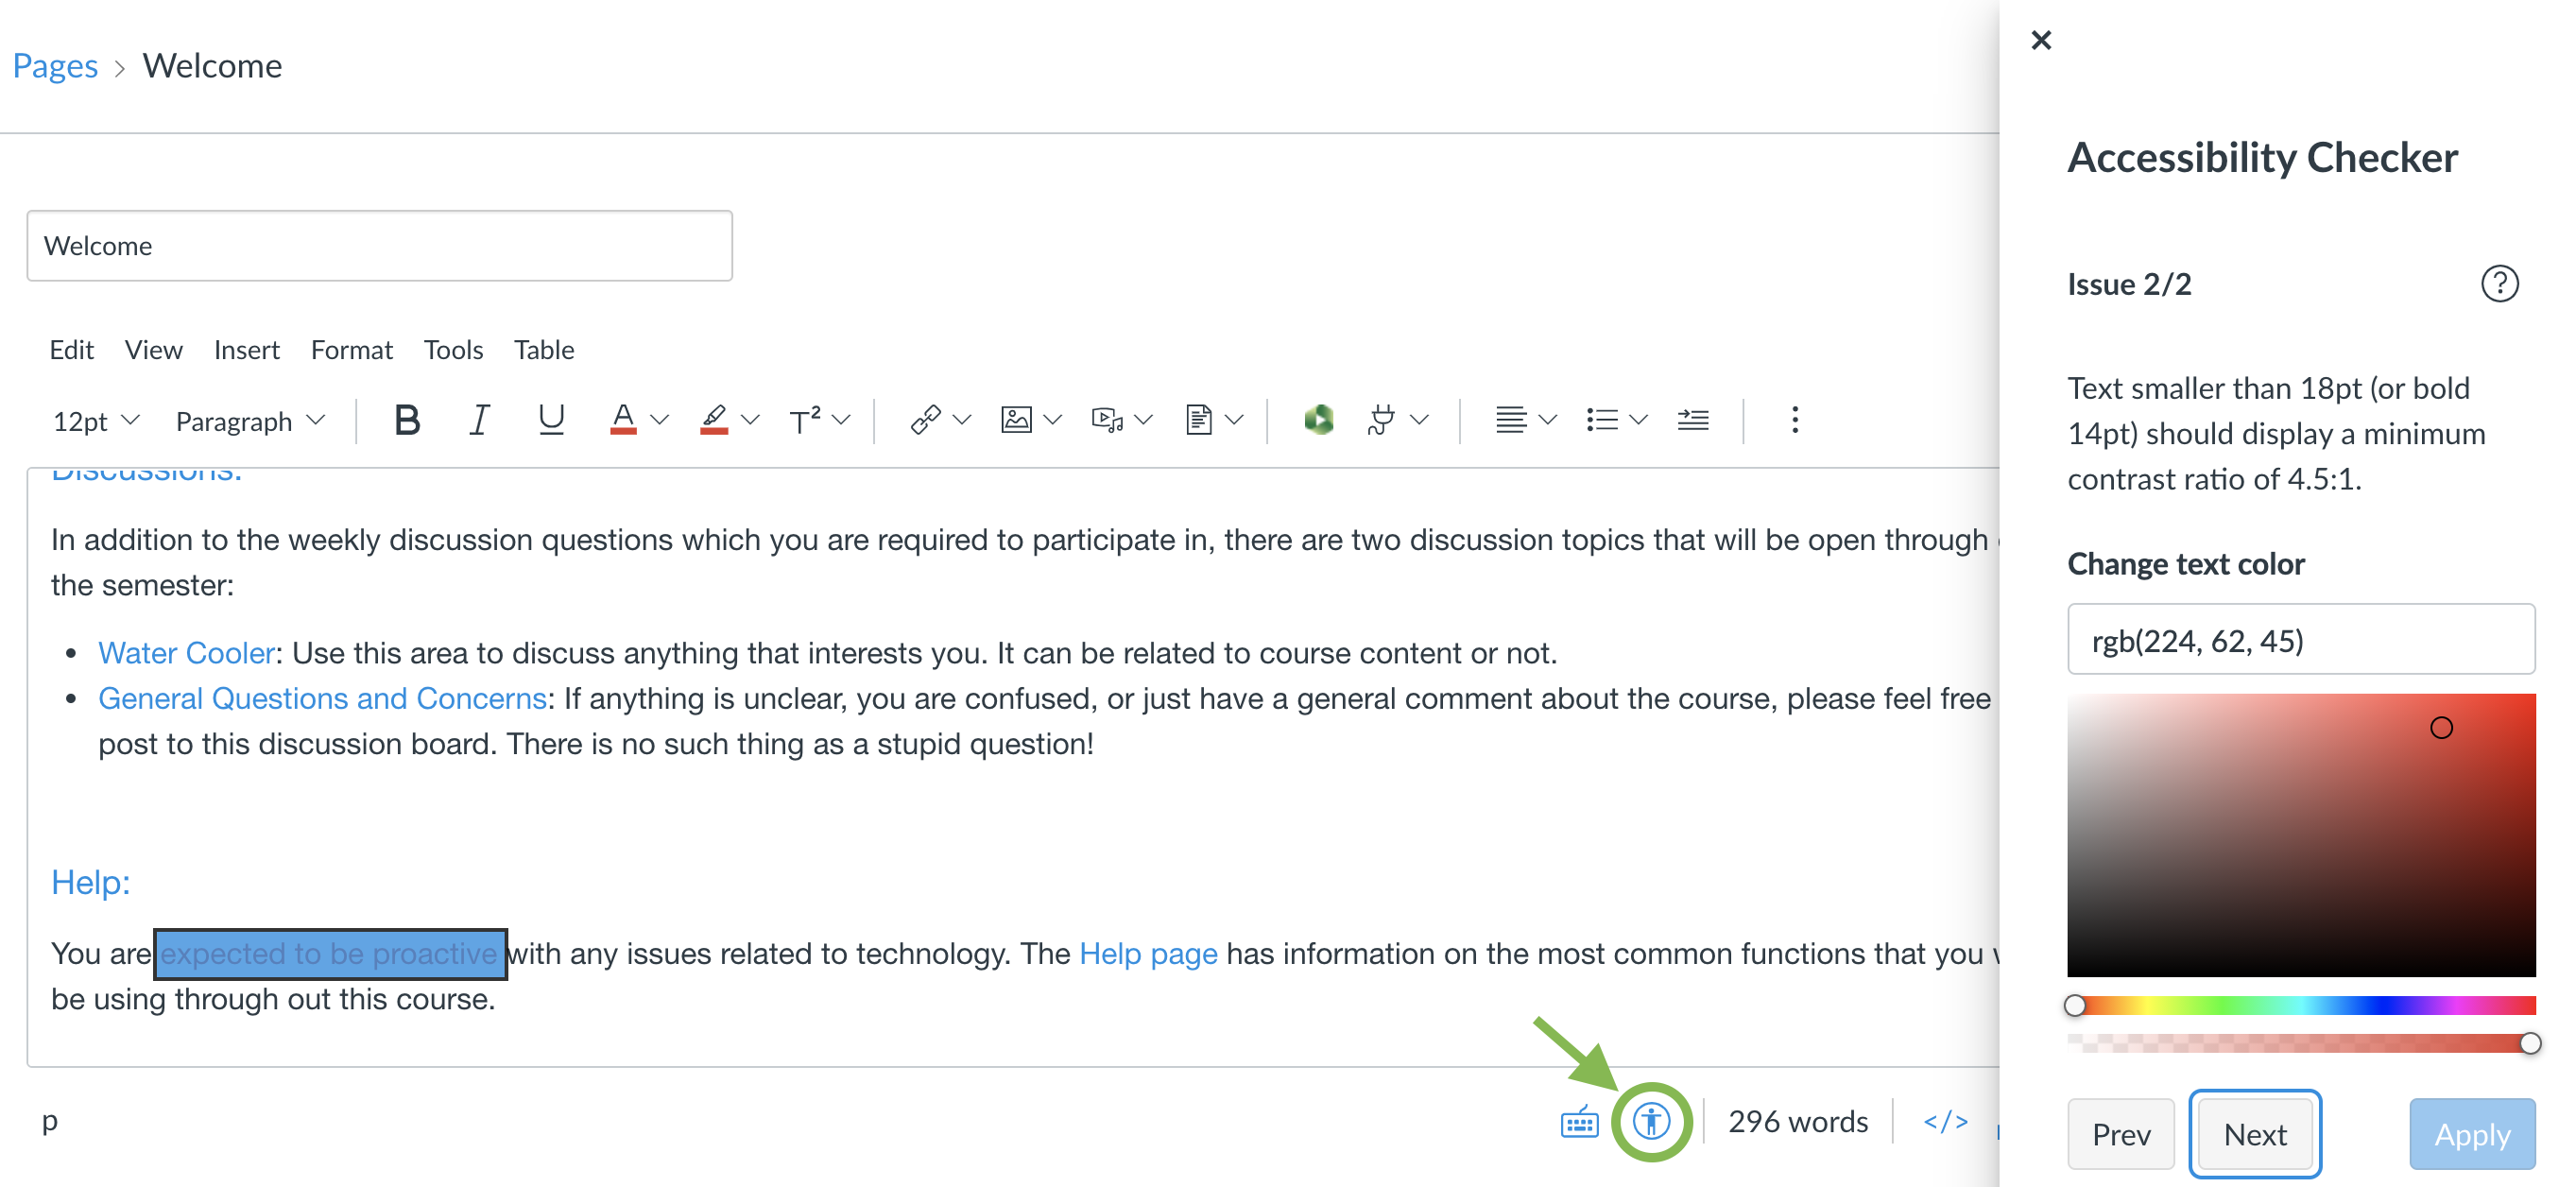Click the text alignment icon

(1510, 420)
